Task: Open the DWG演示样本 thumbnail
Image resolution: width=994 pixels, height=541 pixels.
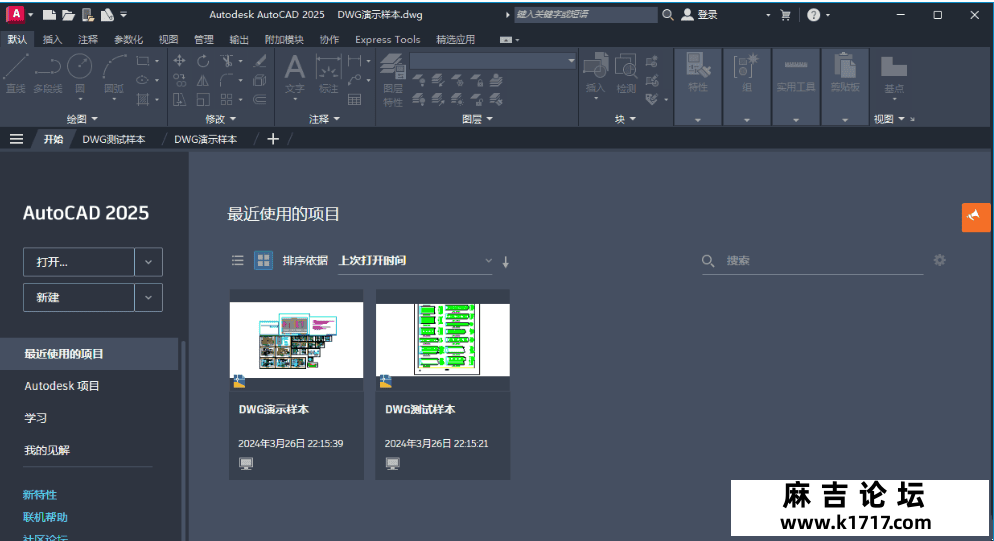Action: click(x=296, y=340)
